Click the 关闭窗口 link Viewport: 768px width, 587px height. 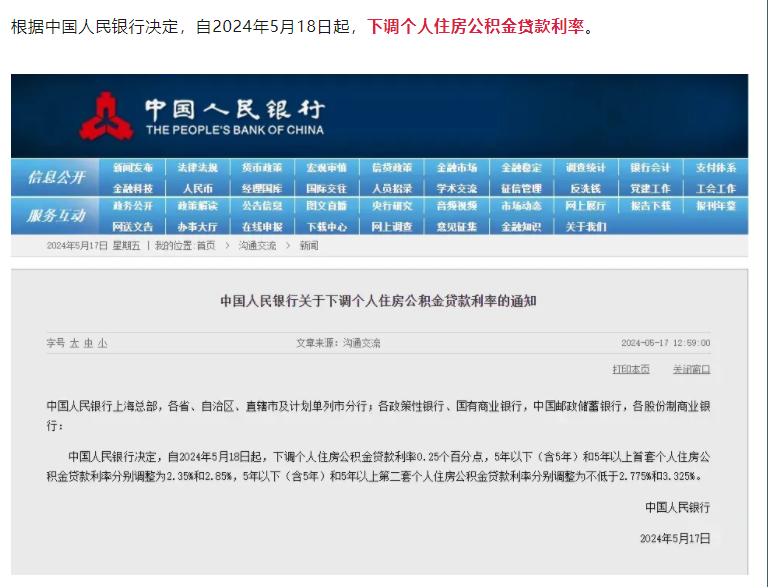(691, 369)
